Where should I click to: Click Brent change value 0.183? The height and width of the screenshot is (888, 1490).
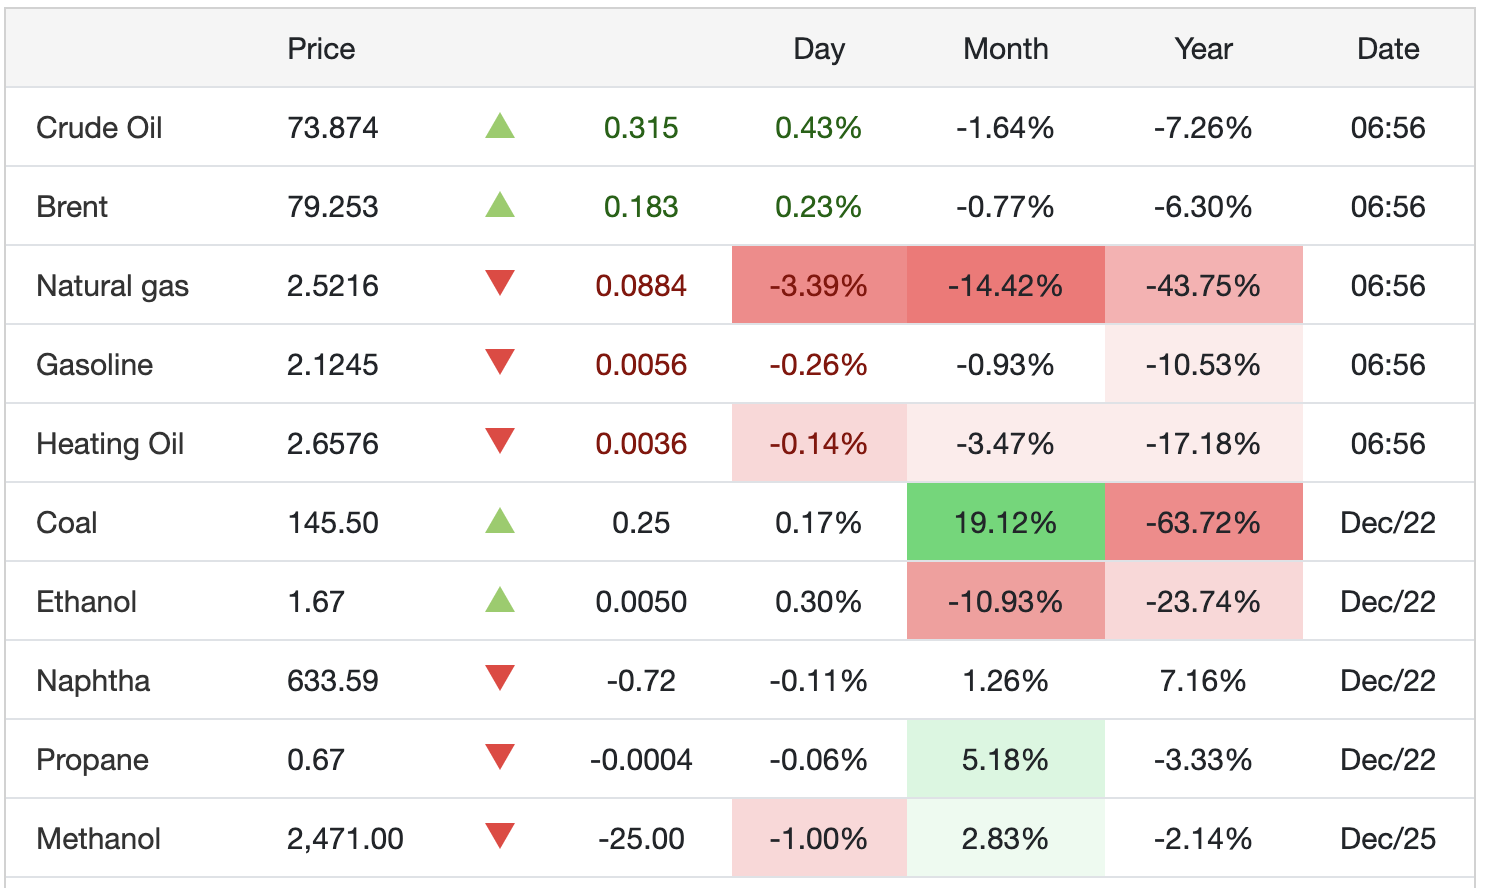[x=641, y=207]
